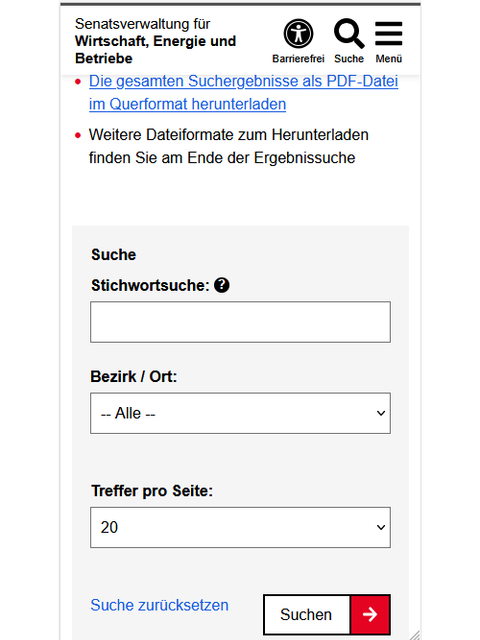The image size is (480, 640).
Task: Click the chevron arrow of the Bezirk / Ort selector
Action: tap(381, 413)
